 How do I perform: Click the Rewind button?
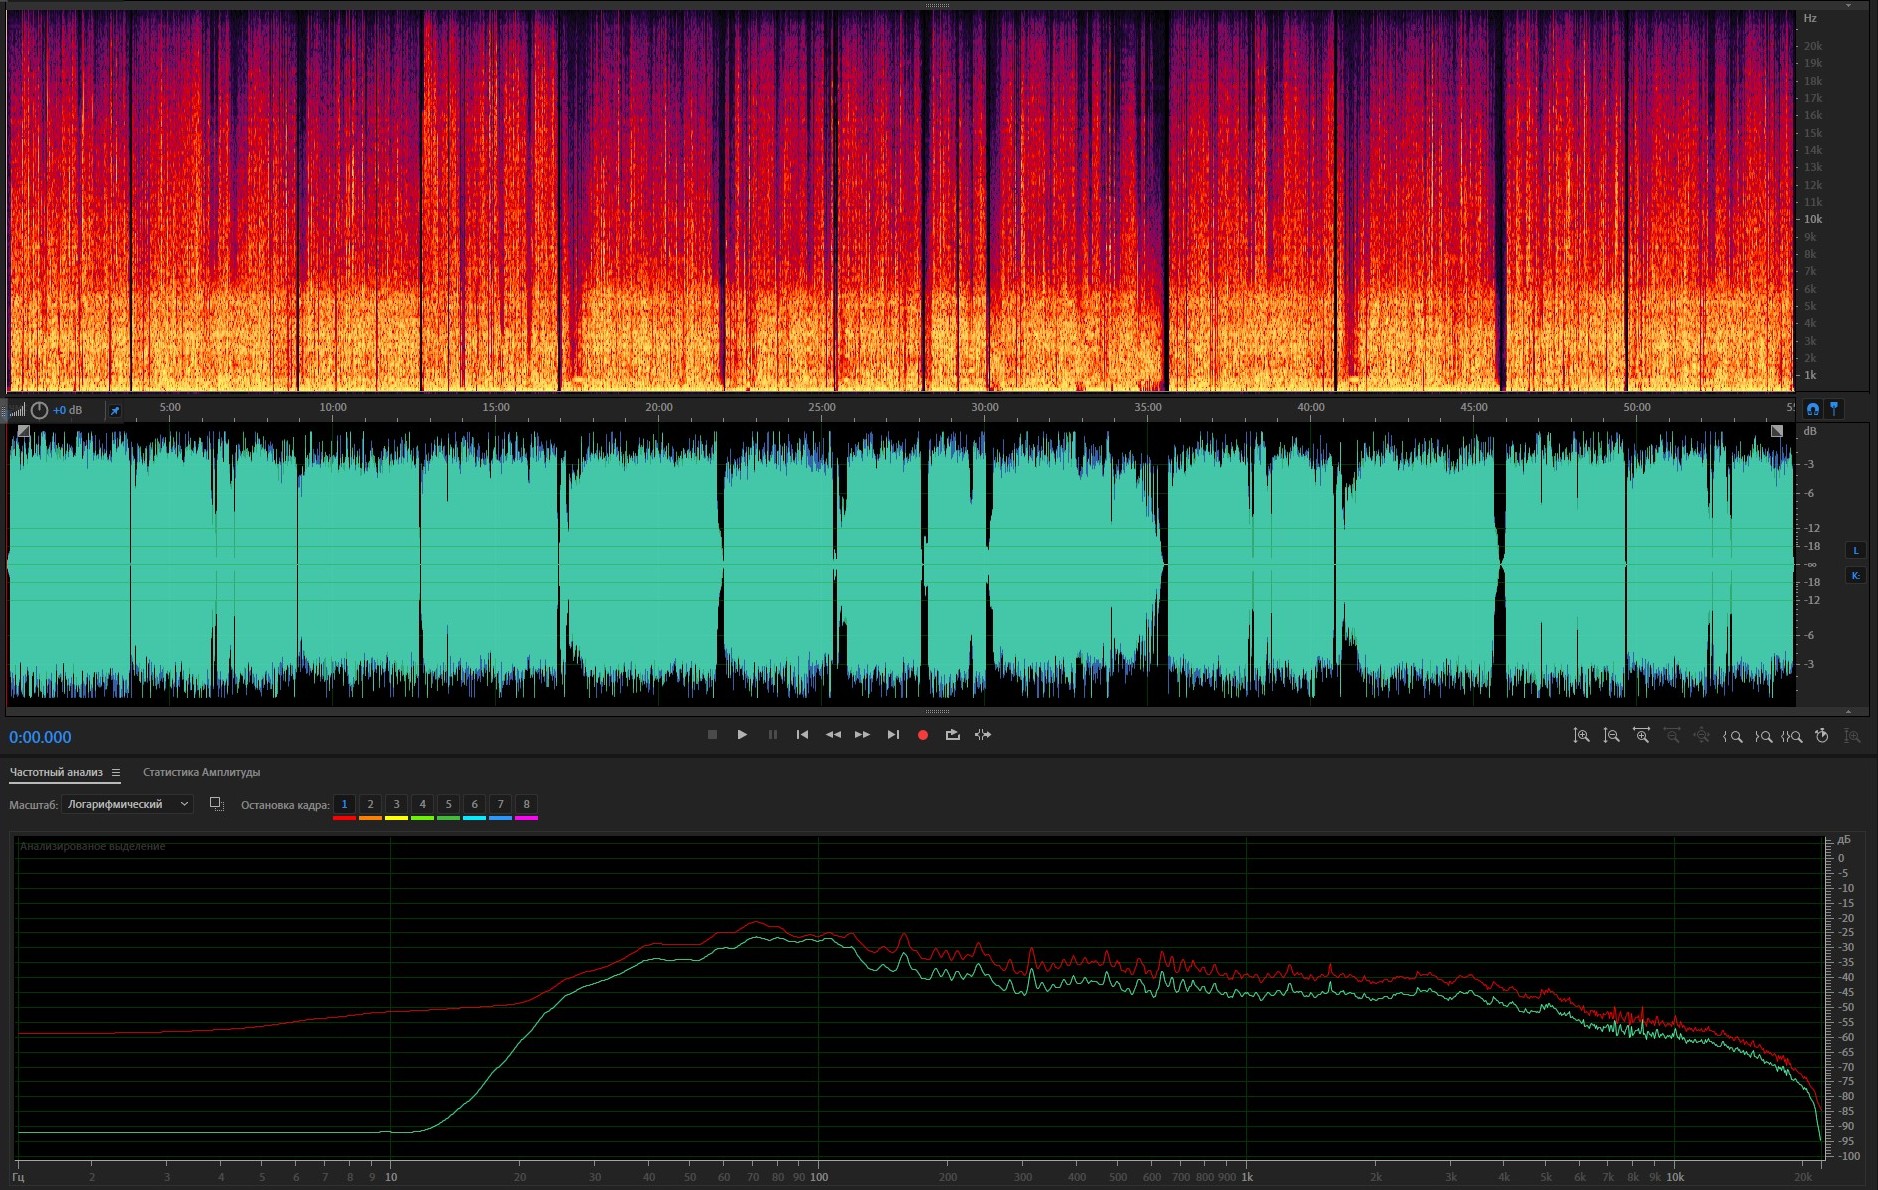click(x=833, y=735)
